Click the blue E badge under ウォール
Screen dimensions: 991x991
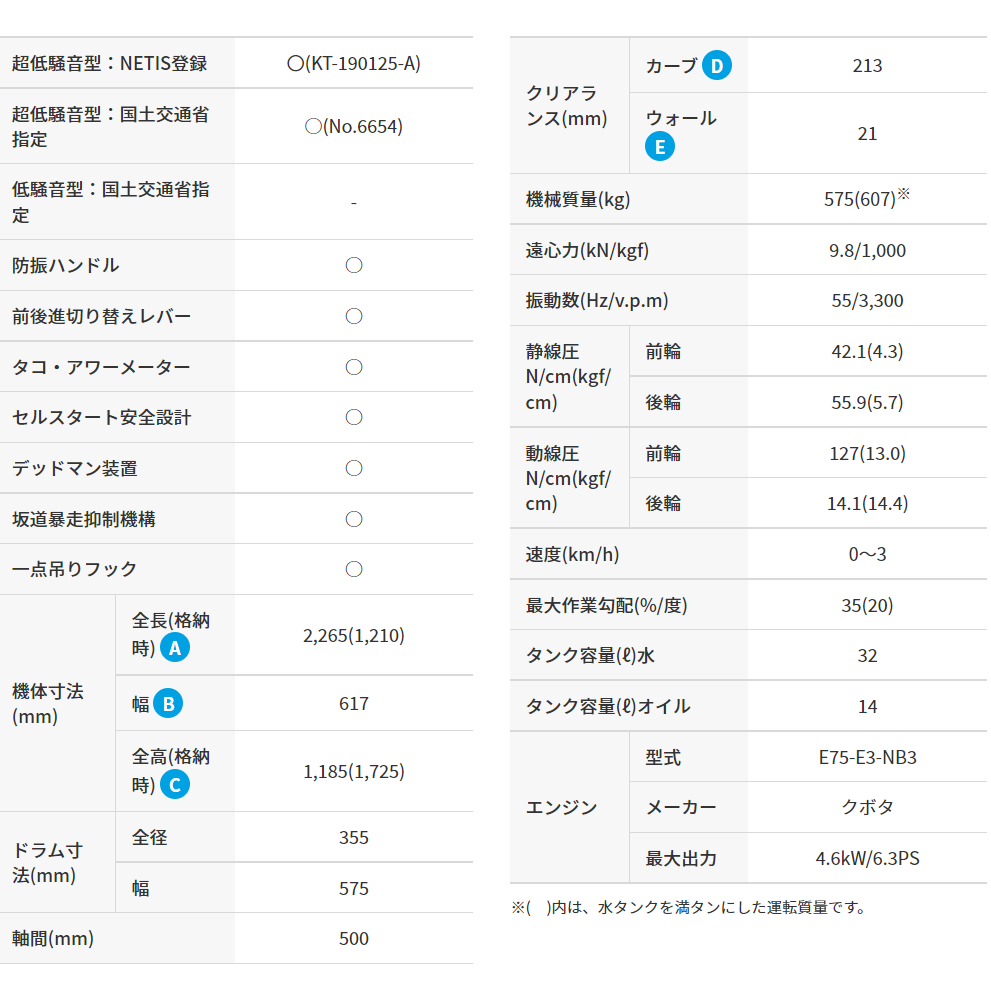click(x=660, y=147)
